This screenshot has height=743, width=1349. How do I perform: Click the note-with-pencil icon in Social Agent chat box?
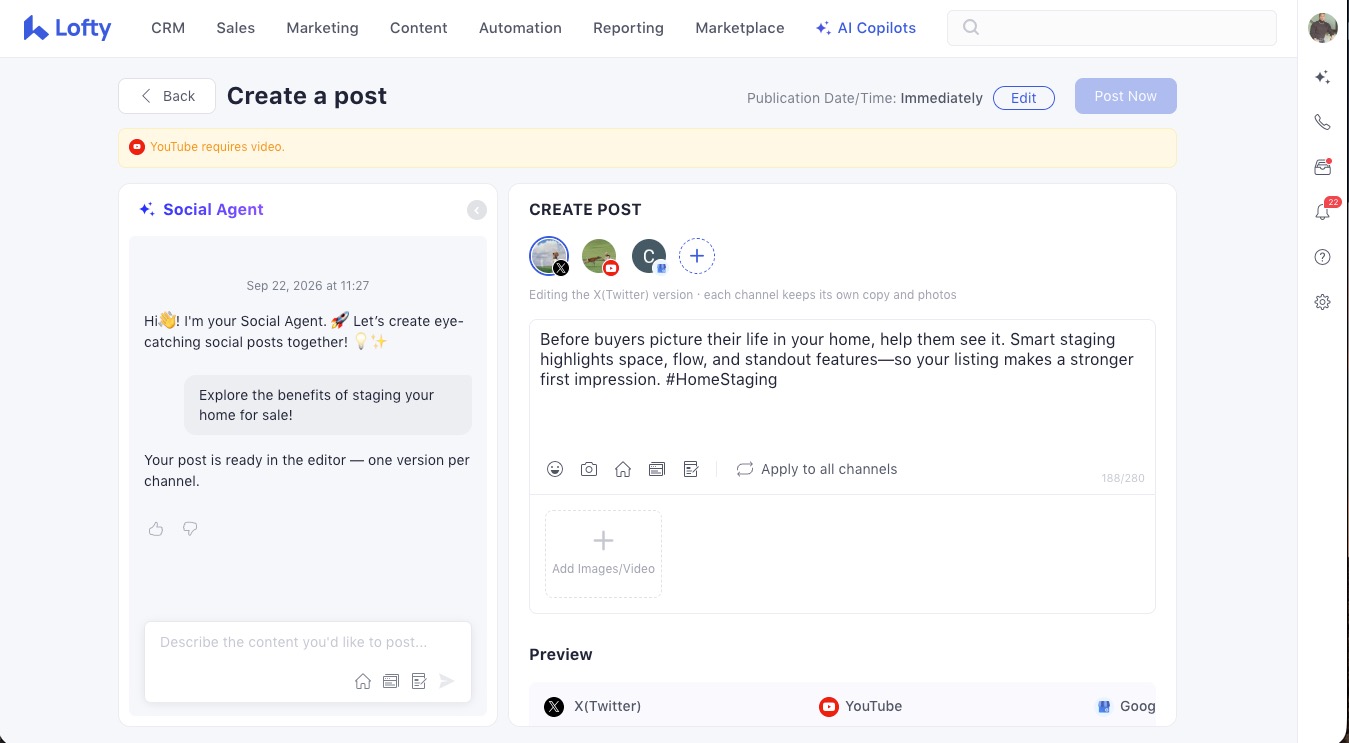tap(419, 681)
